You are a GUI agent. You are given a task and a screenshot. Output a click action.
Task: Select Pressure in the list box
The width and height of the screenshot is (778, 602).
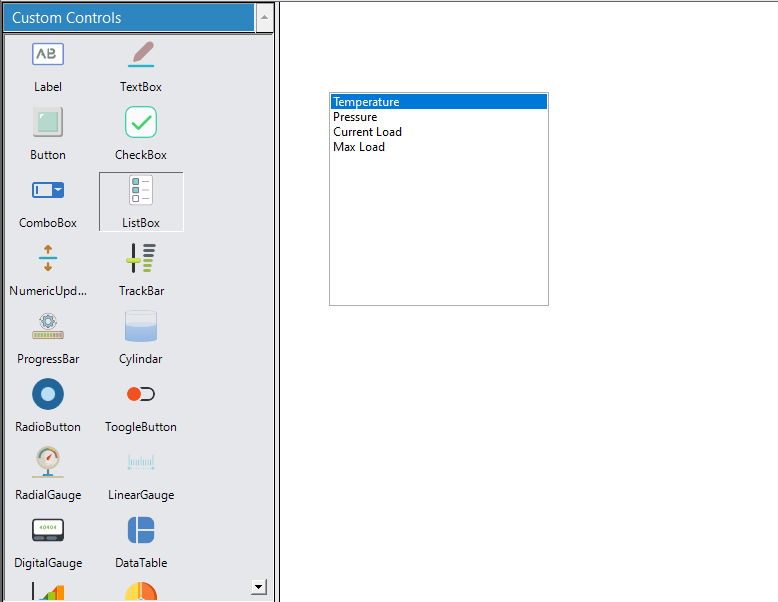pyautogui.click(x=439, y=117)
